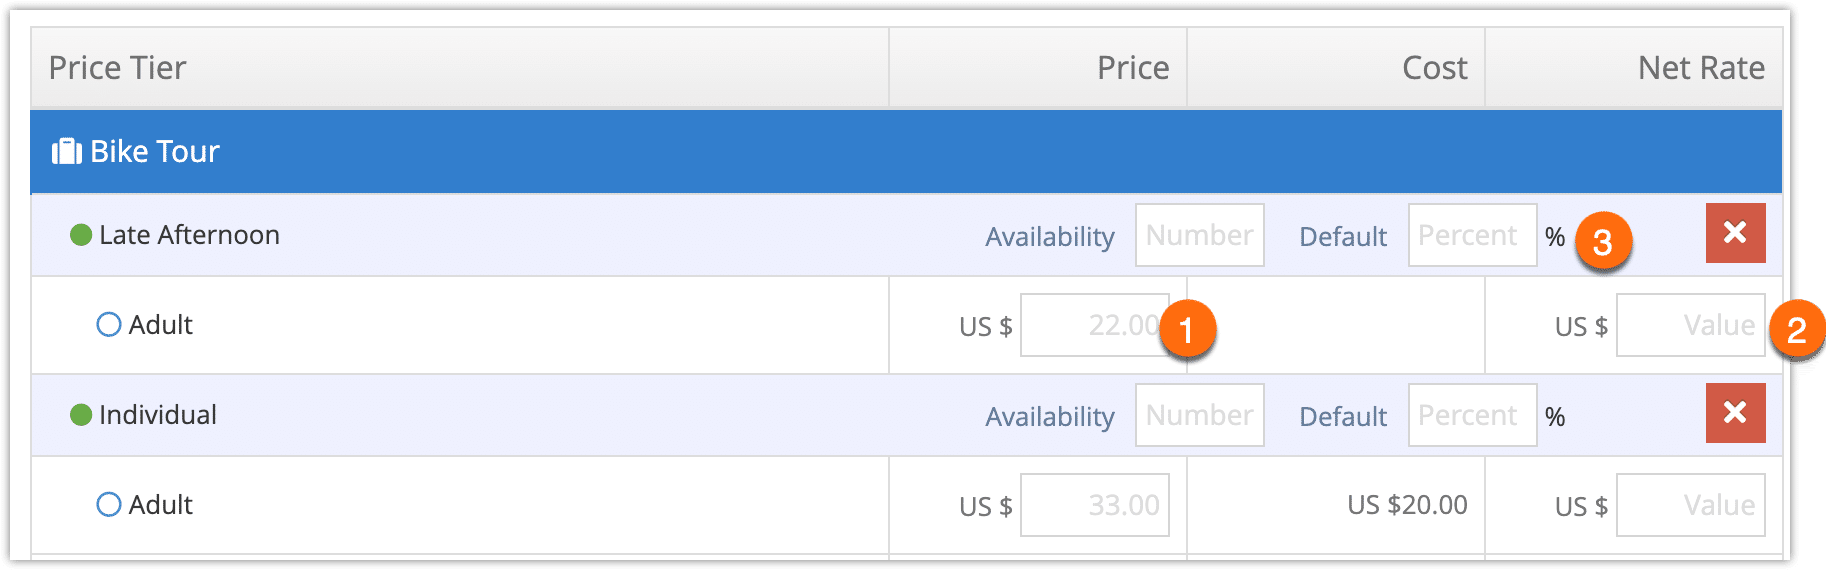
Task: Click the 33.00 price field
Action: [1095, 505]
